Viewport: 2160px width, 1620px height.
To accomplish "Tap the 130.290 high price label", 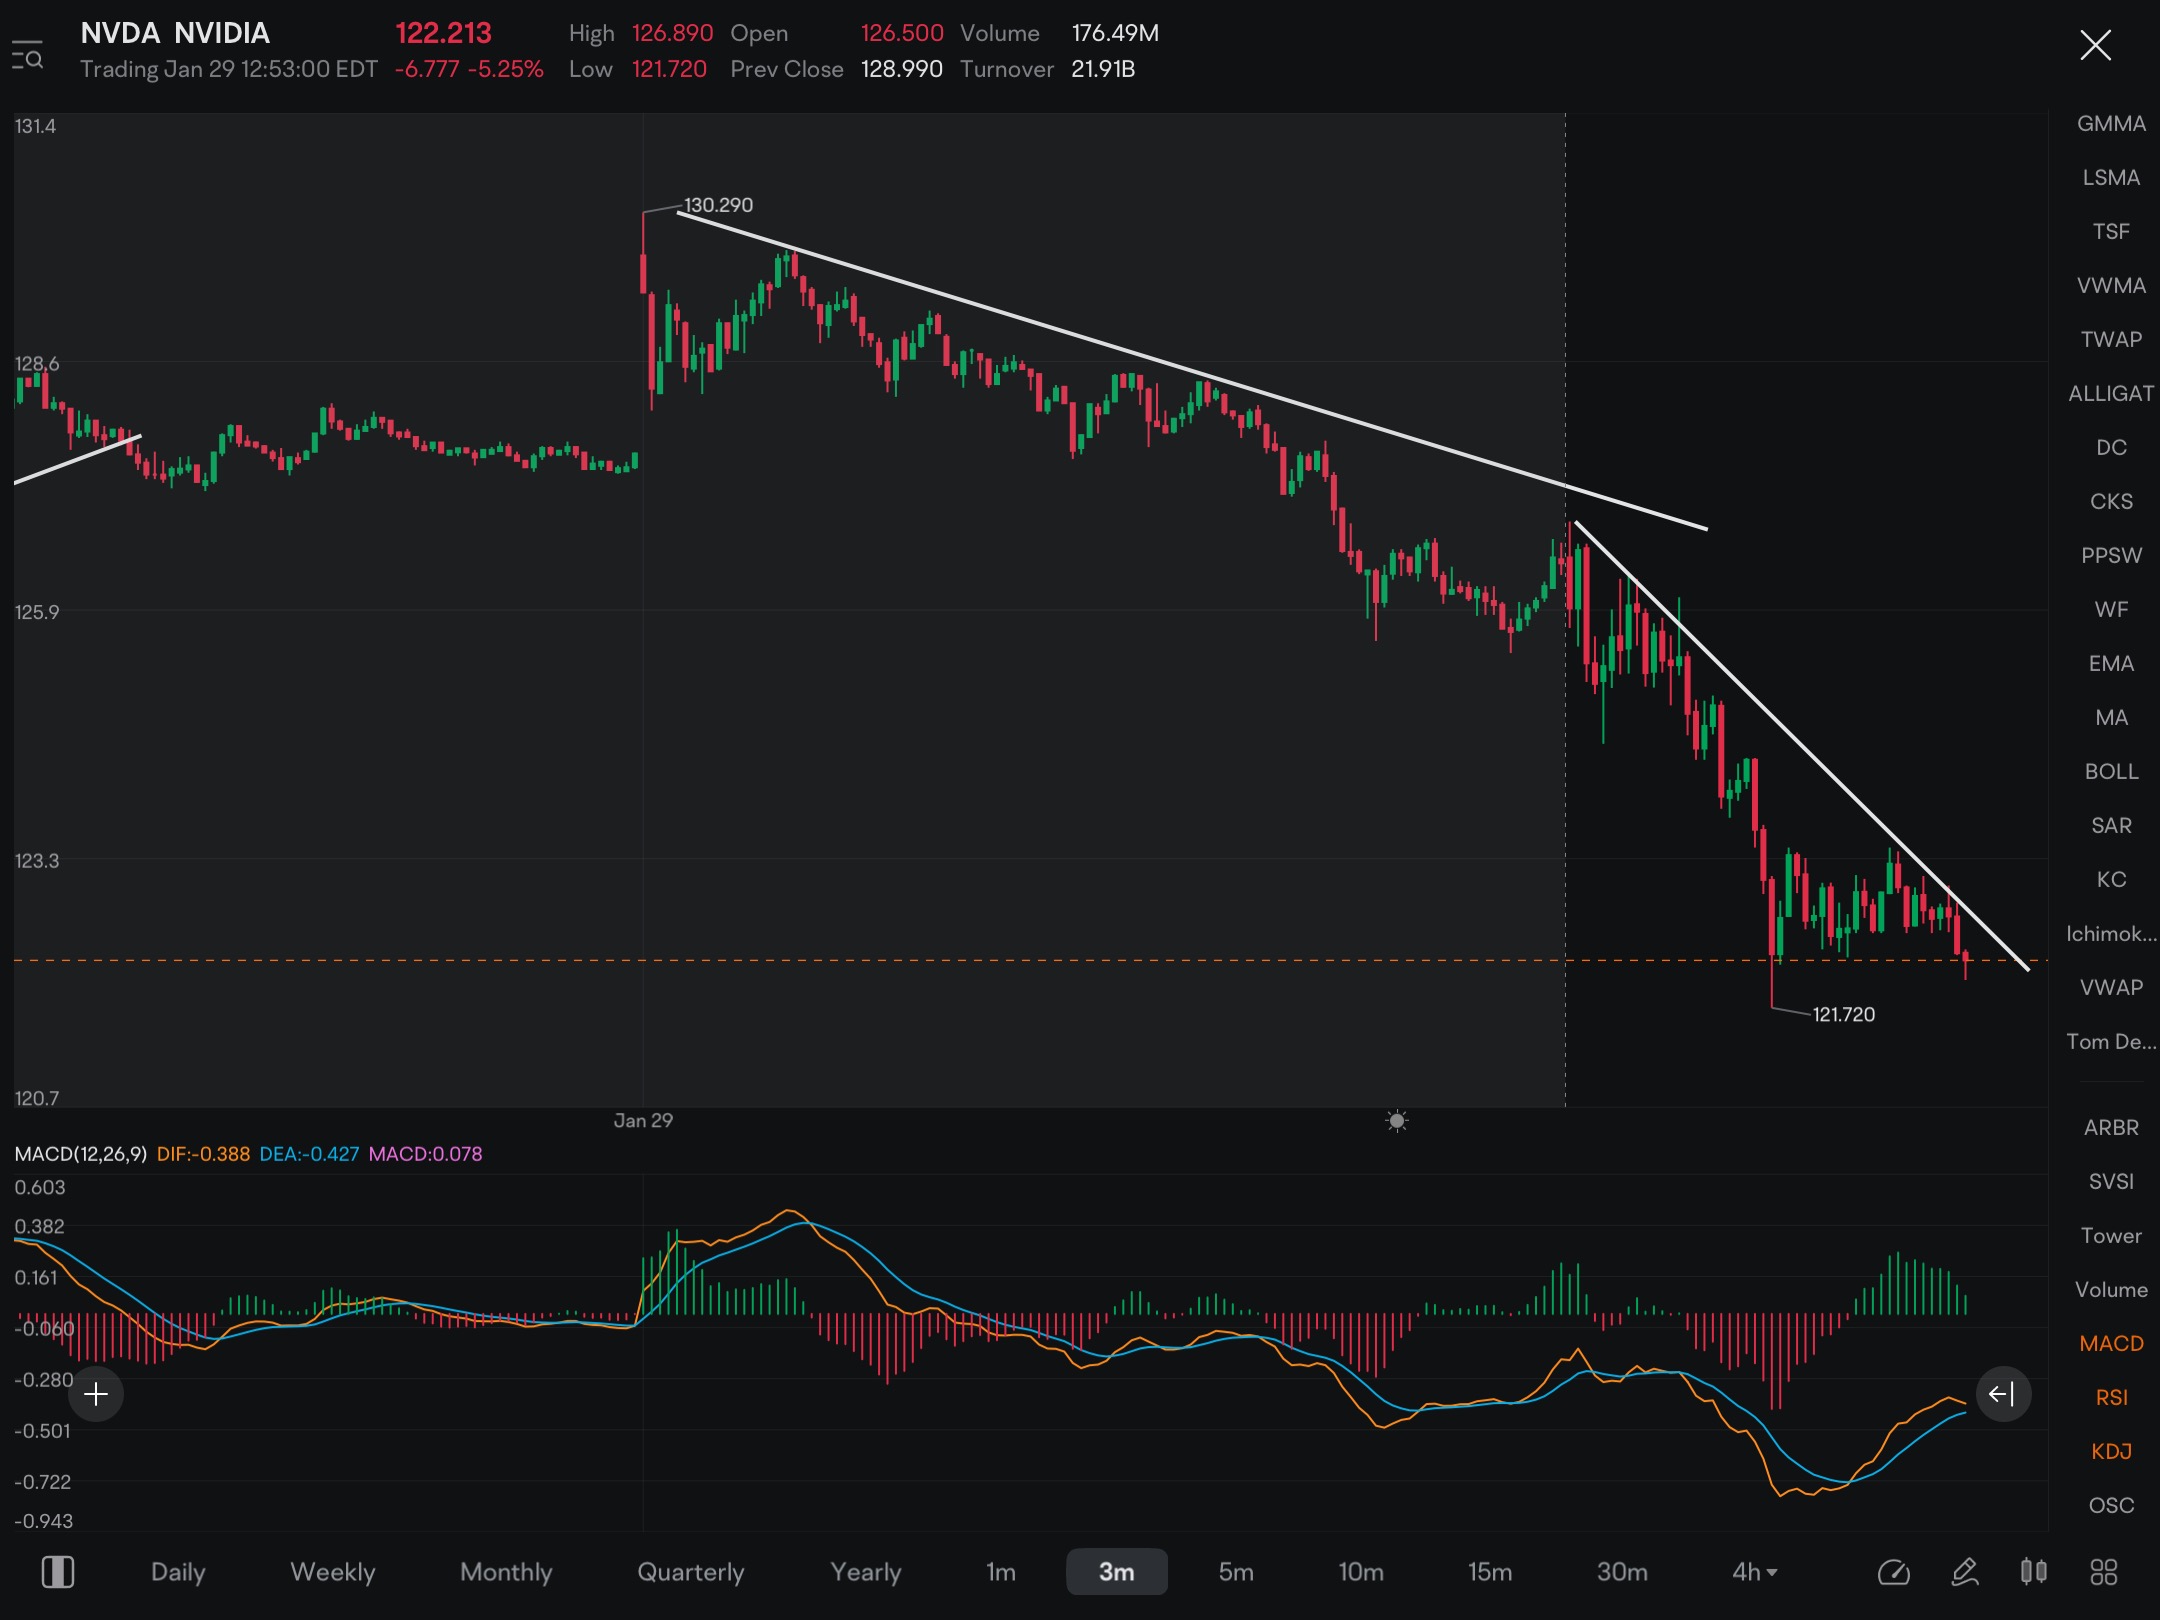I will (718, 205).
